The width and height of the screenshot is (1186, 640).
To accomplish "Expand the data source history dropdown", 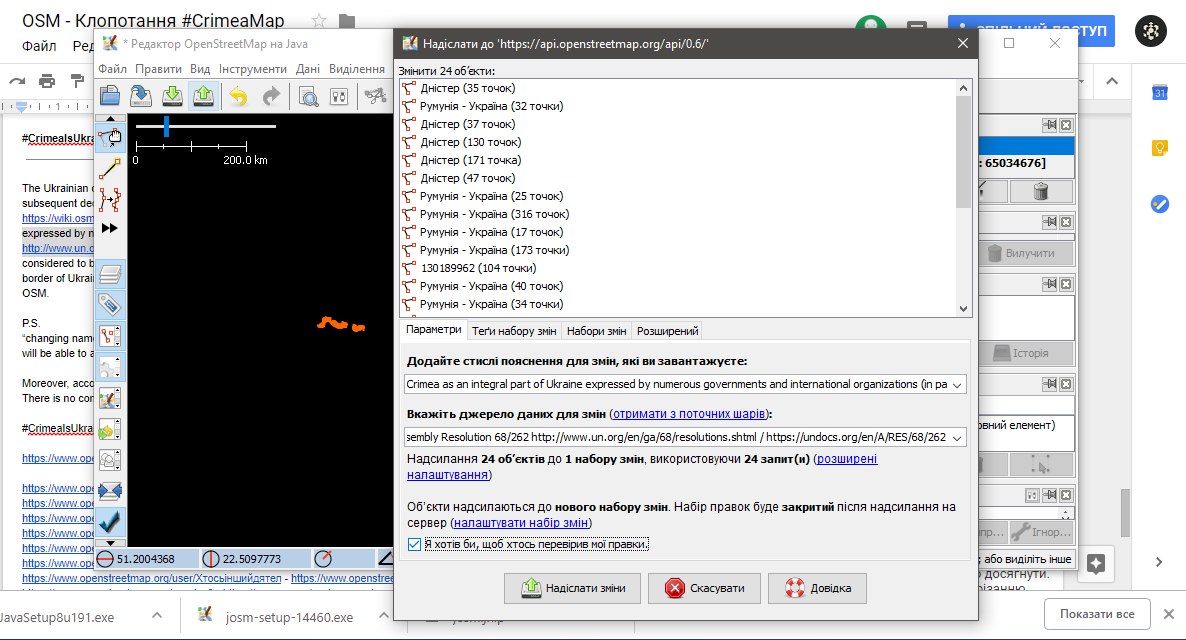I will 957,437.
